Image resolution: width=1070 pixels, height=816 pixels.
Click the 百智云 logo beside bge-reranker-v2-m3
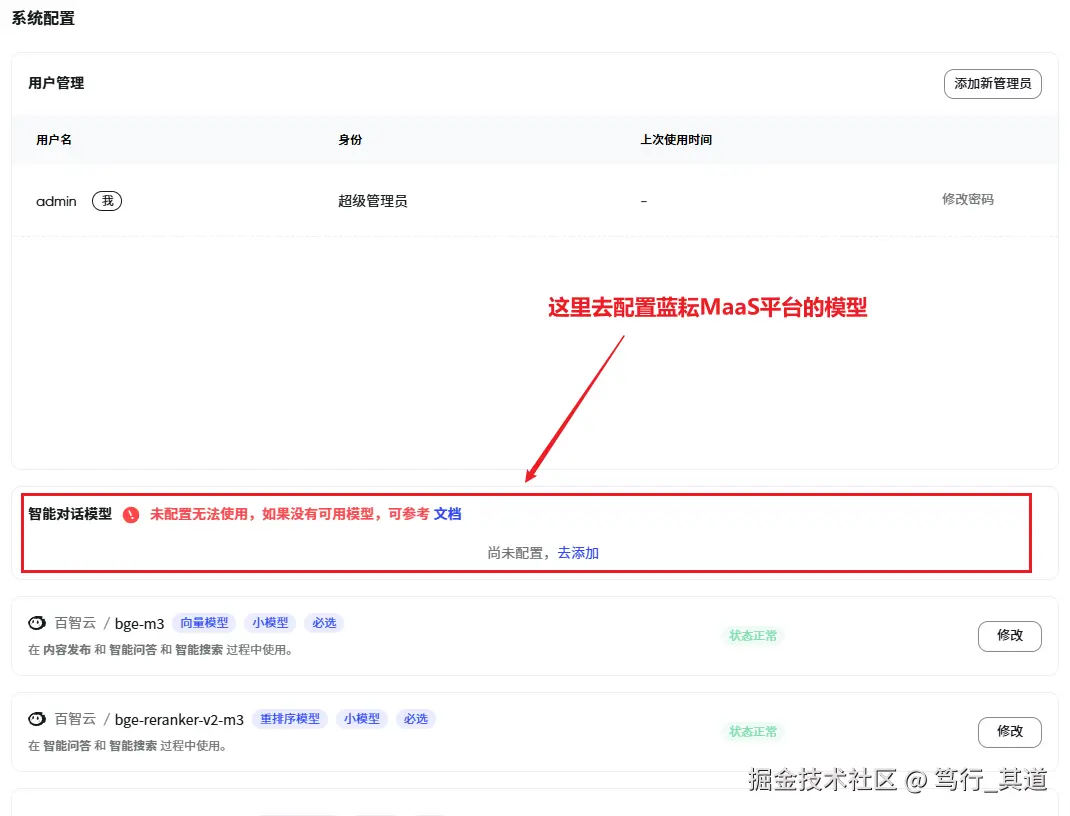[x=37, y=718]
